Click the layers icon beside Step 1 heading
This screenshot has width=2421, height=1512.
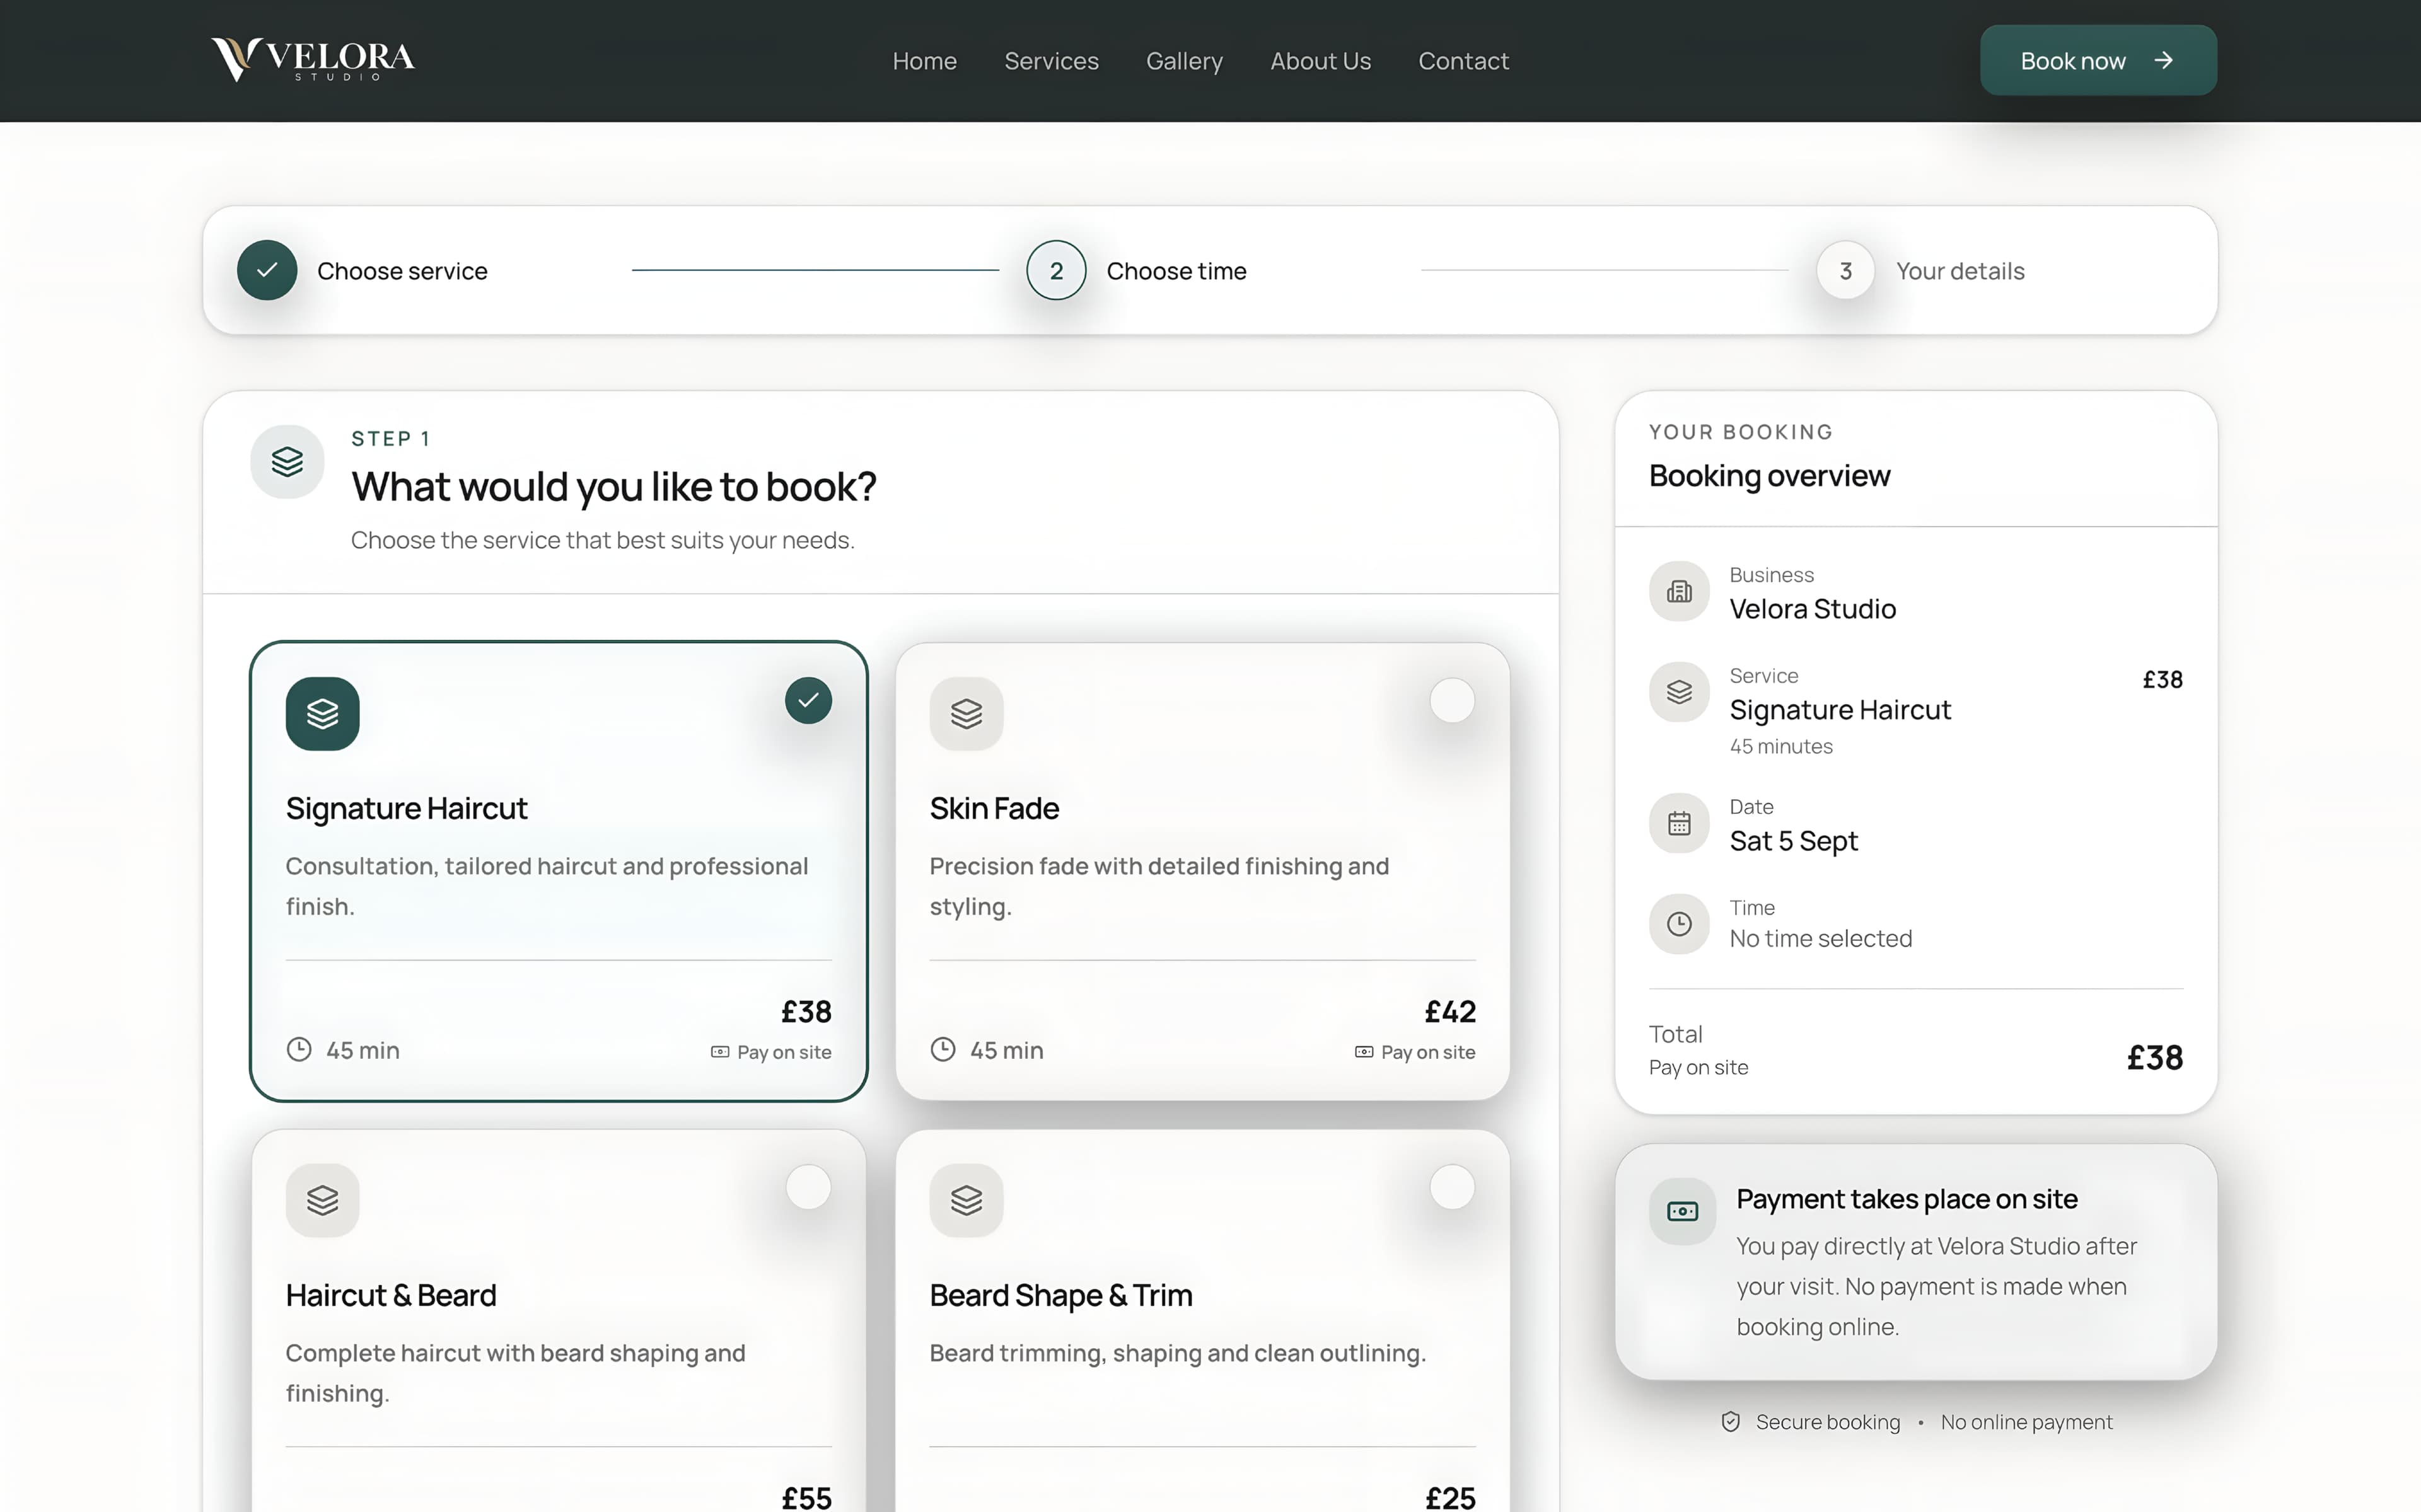click(x=287, y=462)
